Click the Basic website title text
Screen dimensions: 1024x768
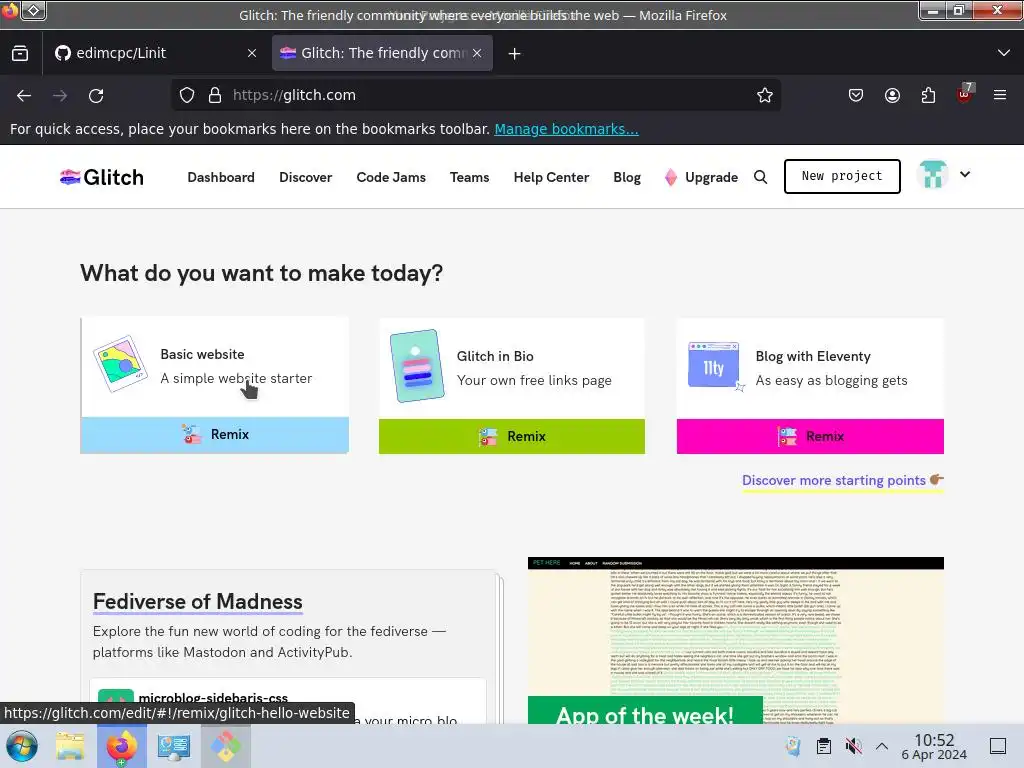202,354
